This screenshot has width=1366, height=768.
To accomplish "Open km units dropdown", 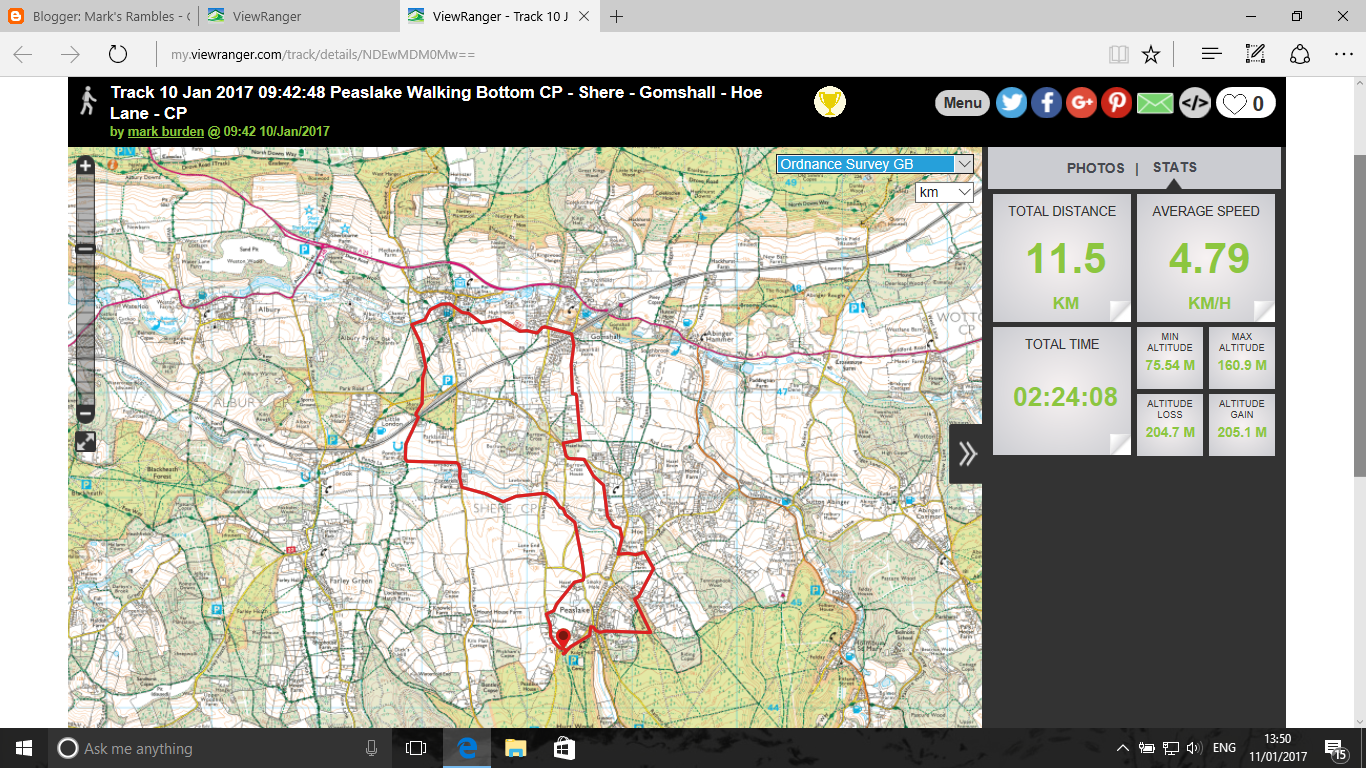I will [944, 192].
